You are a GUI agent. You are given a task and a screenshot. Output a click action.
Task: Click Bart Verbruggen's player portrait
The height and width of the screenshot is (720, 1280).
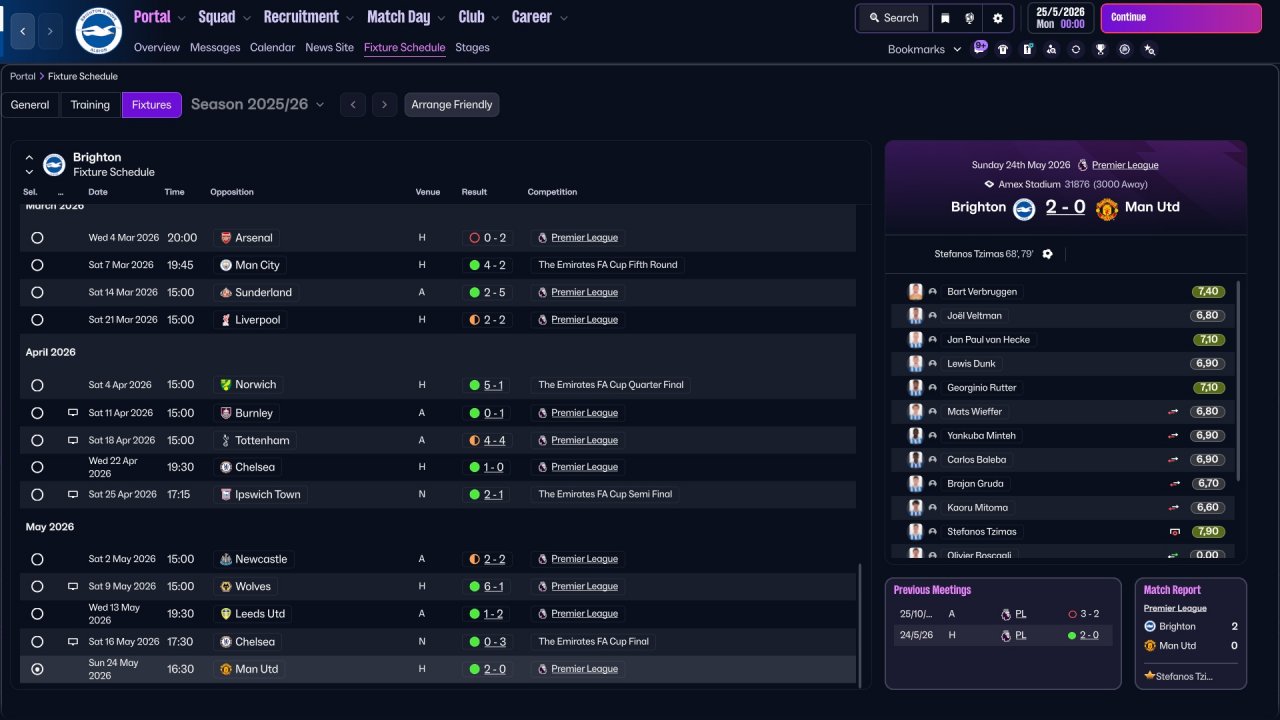915,292
